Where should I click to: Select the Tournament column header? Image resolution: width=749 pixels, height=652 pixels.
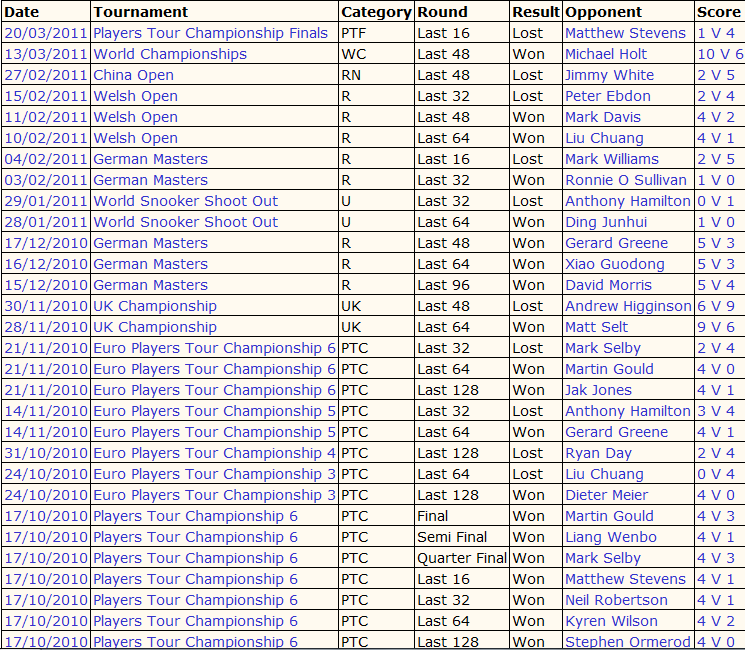[140, 12]
